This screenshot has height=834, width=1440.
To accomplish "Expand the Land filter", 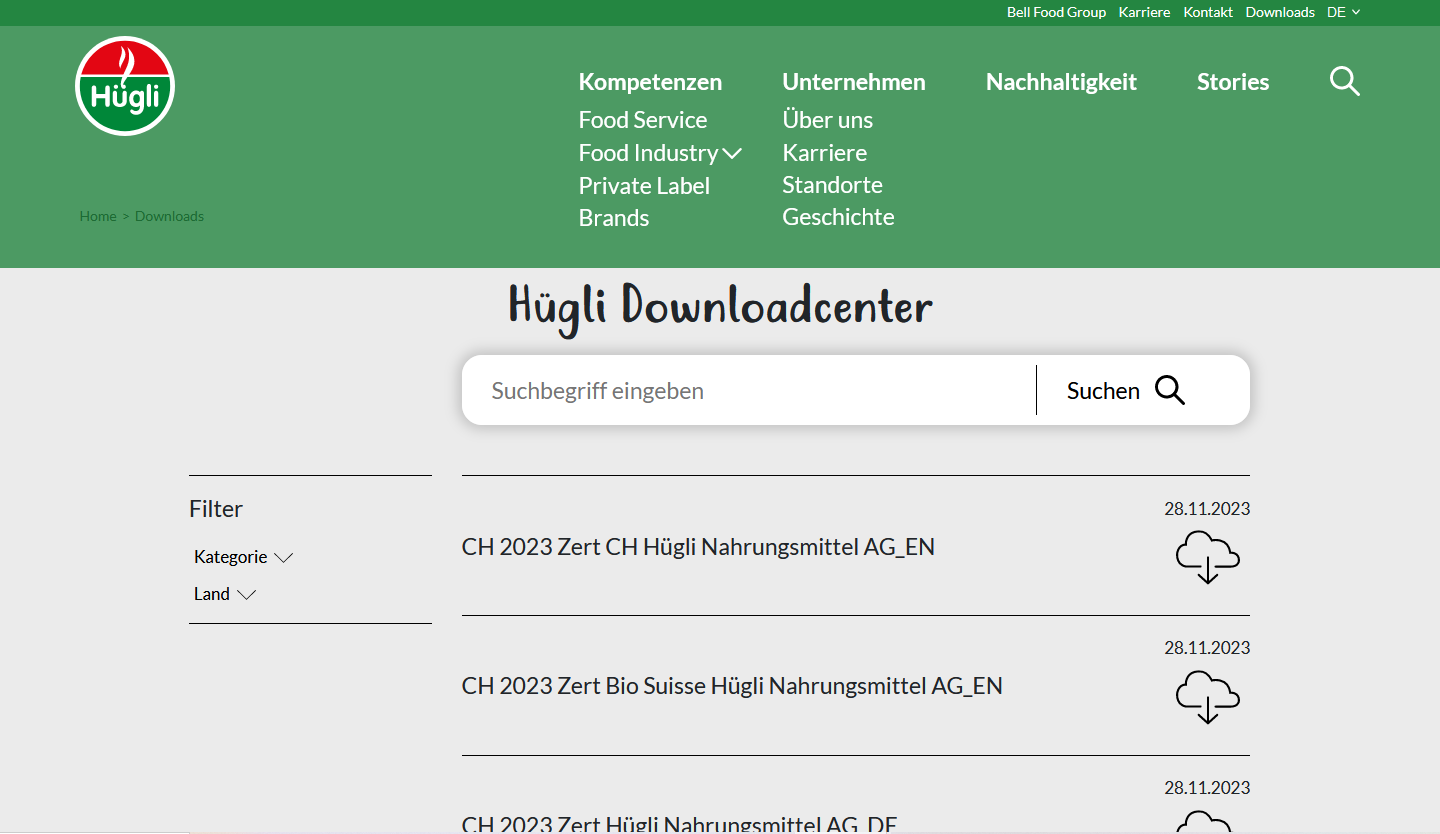I will [225, 594].
